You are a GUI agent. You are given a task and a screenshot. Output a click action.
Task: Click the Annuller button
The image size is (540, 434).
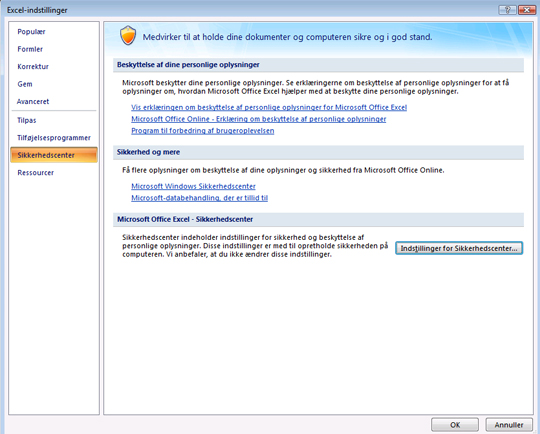click(509, 425)
